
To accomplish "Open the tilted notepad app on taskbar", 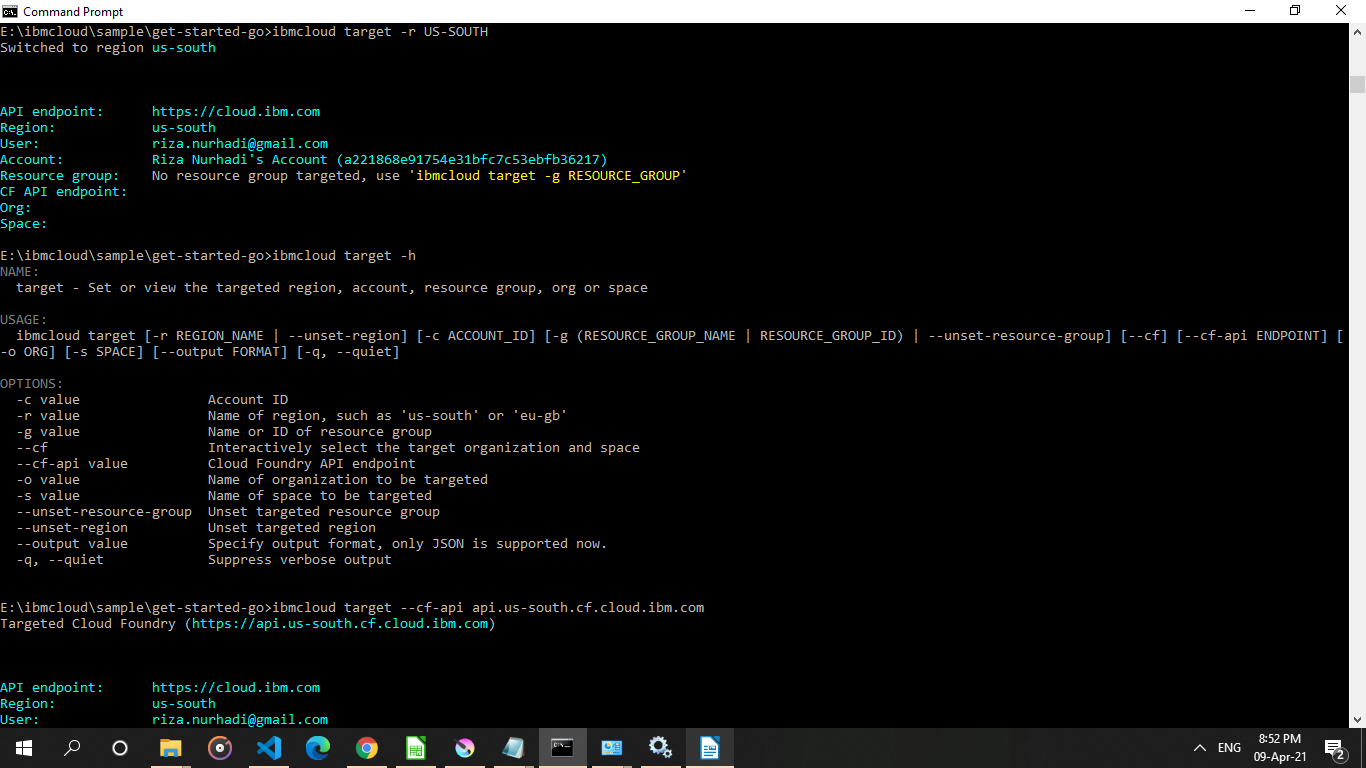I will pyautogui.click(x=514, y=747).
